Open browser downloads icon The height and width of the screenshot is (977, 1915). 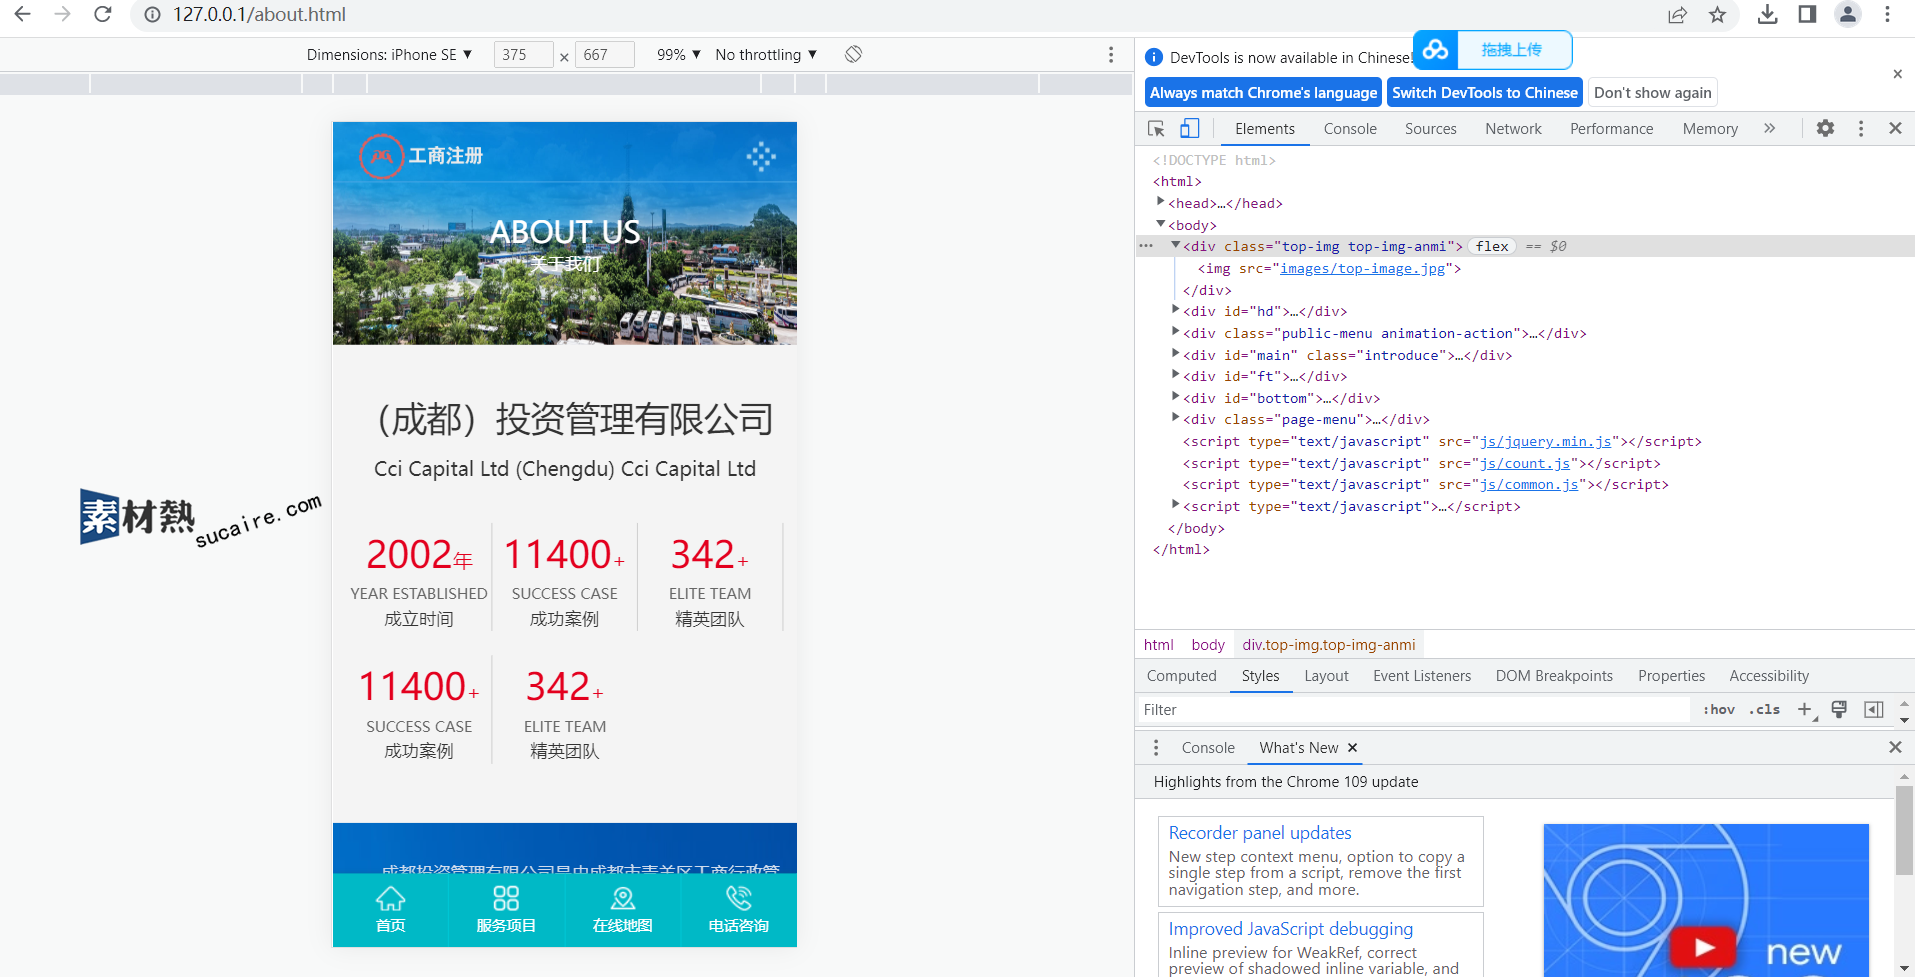[x=1768, y=14]
